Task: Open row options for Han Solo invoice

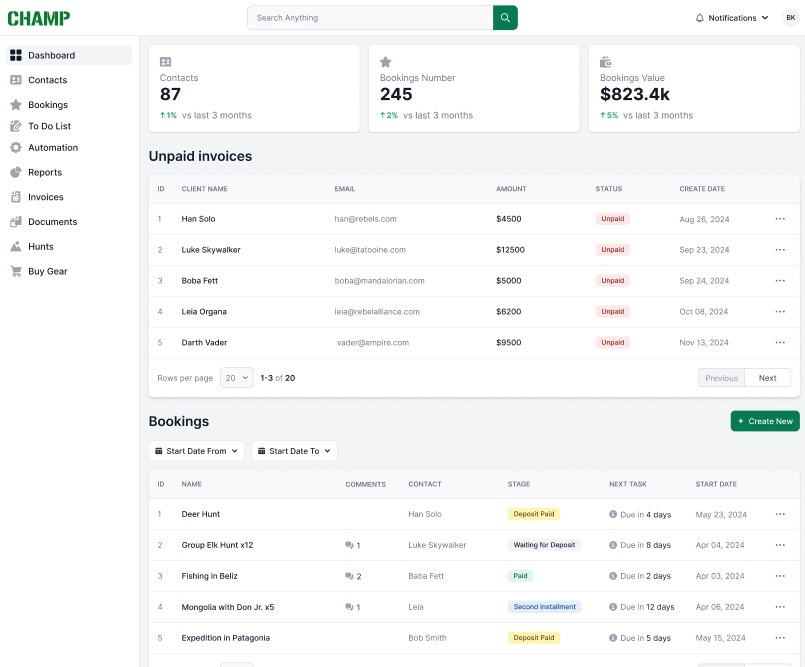Action: coord(780,219)
